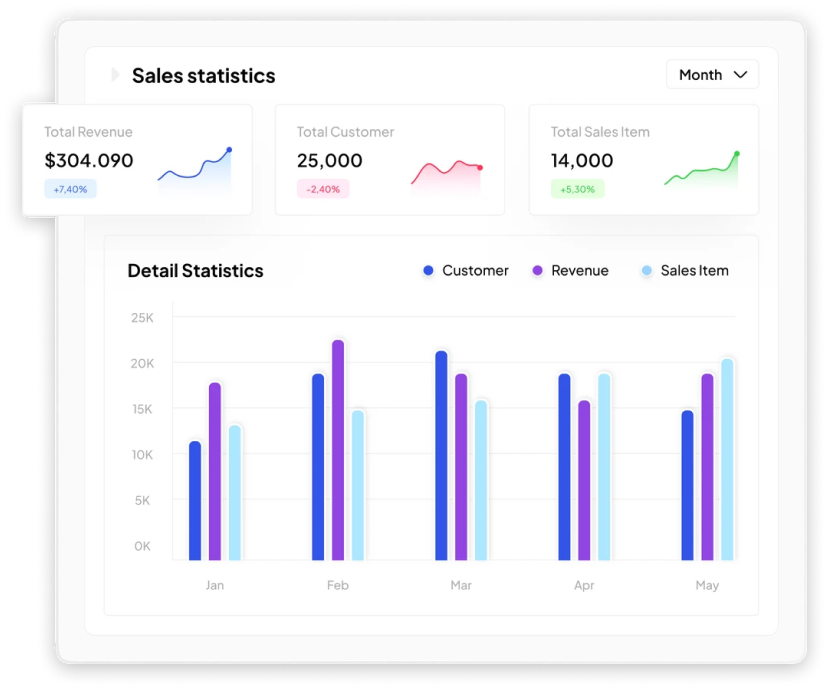829x690 pixels.
Task: Click the $304.090 revenue value
Action: point(89,160)
